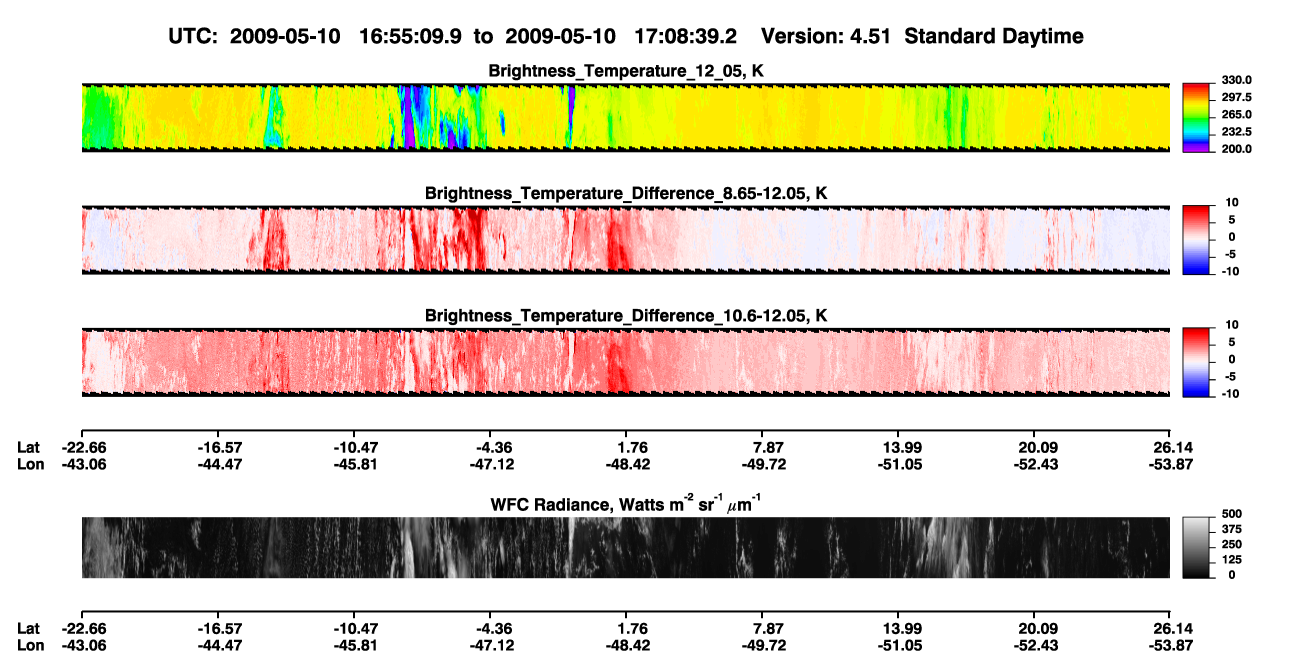Click latitude '-16.57' on the axis above WFC Radiance

click(218, 447)
